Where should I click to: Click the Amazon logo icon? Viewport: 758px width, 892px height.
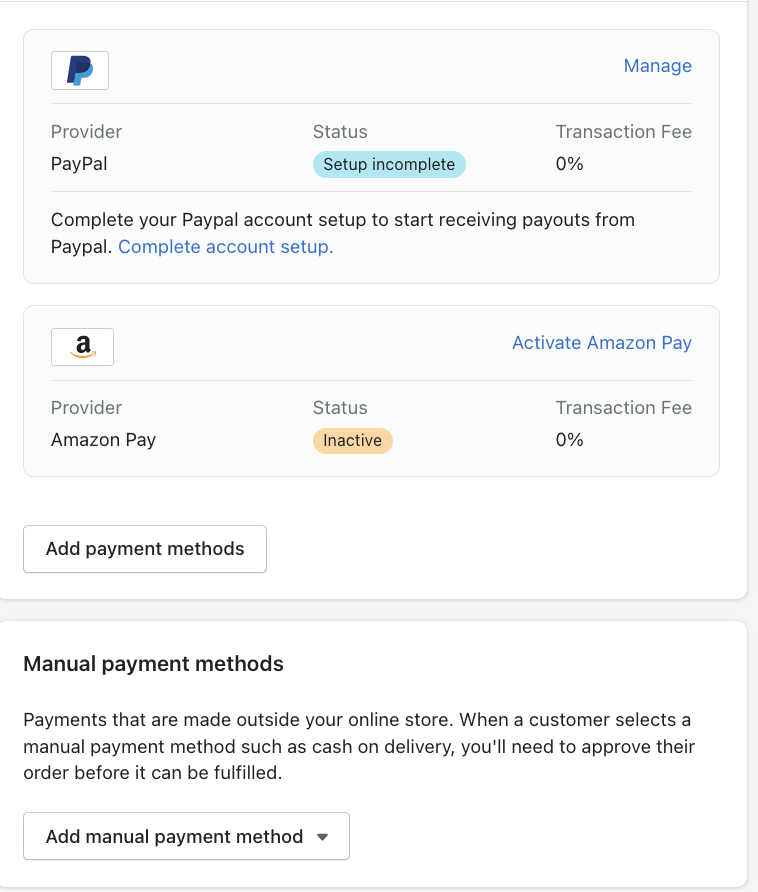(83, 347)
